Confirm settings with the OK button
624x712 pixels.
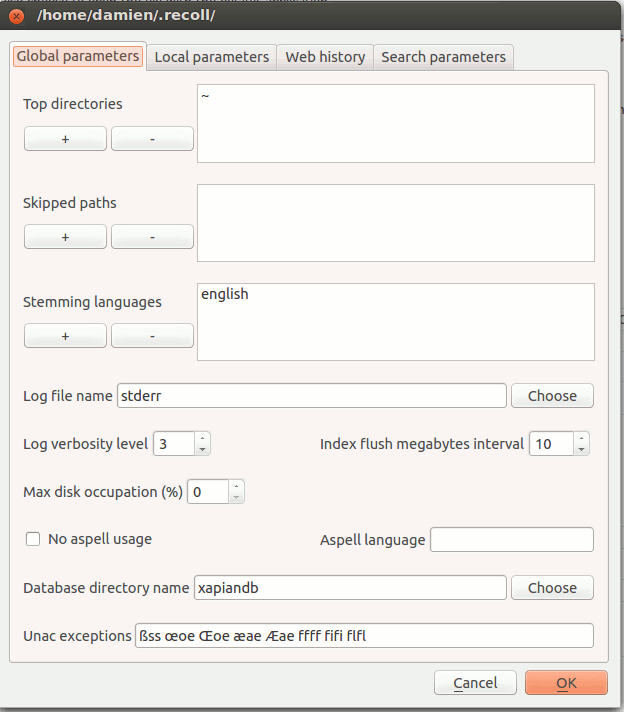566,682
